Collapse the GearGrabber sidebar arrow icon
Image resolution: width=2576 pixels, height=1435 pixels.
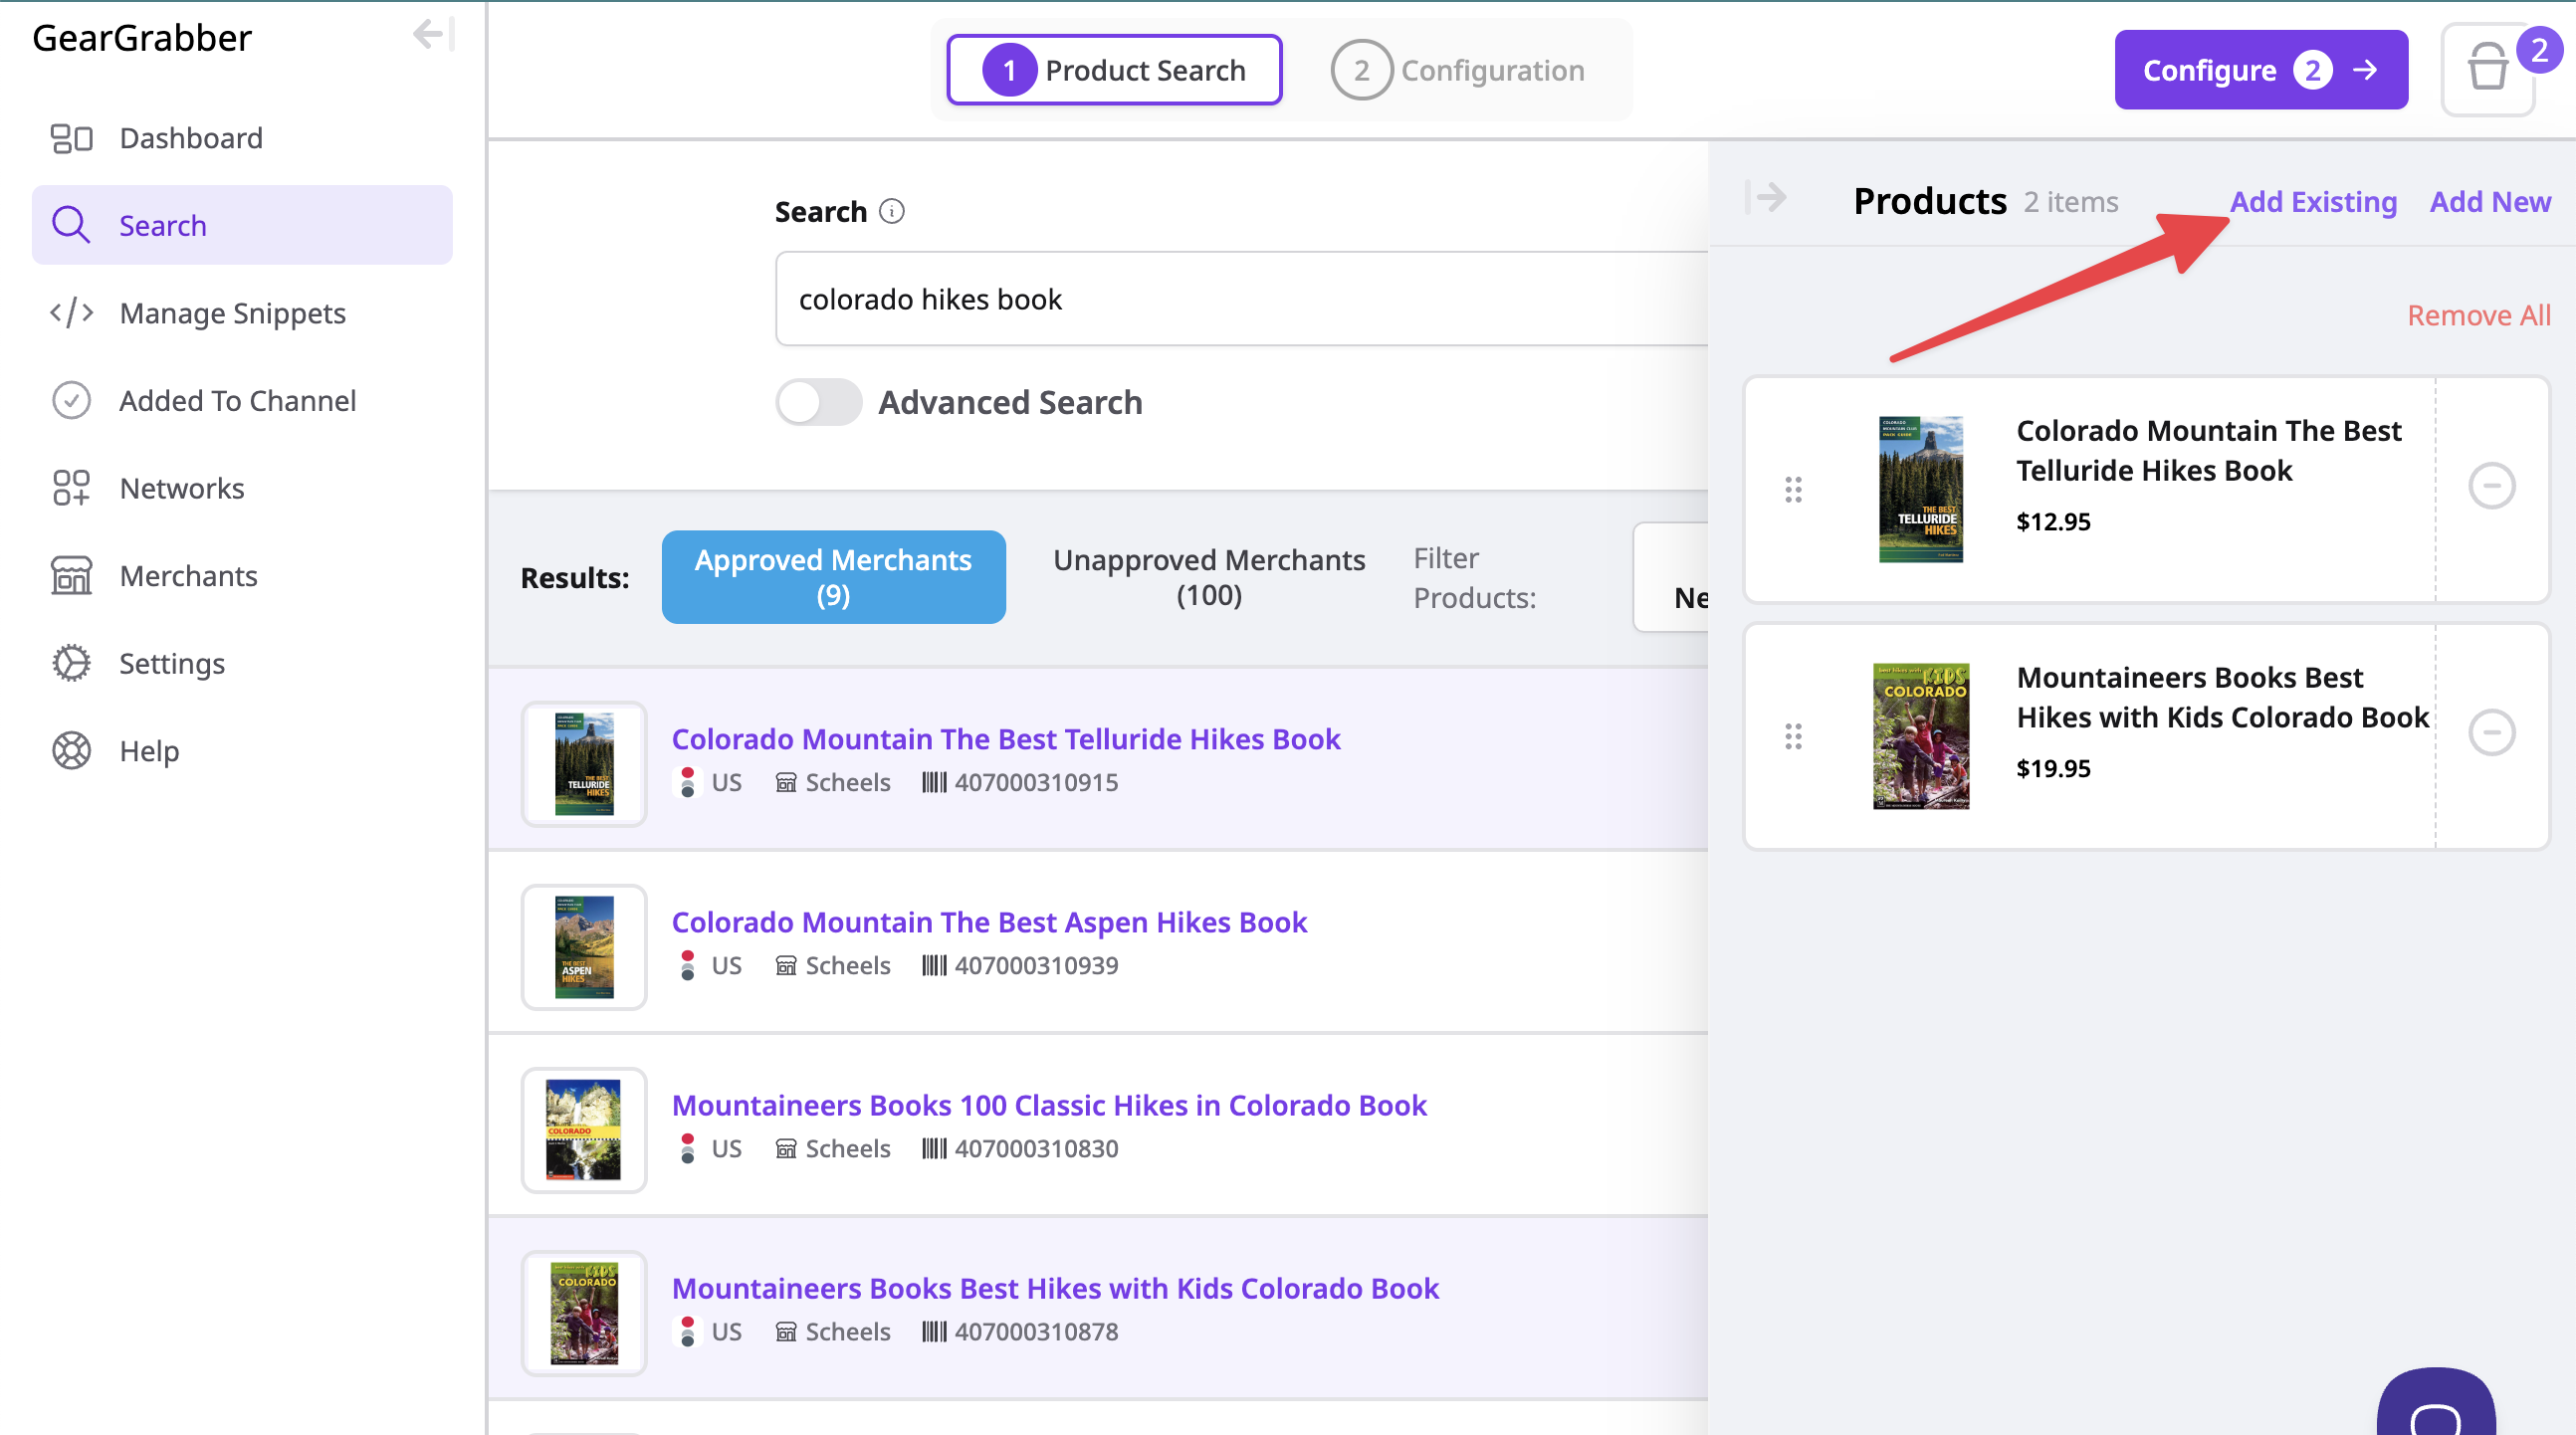(x=433, y=35)
